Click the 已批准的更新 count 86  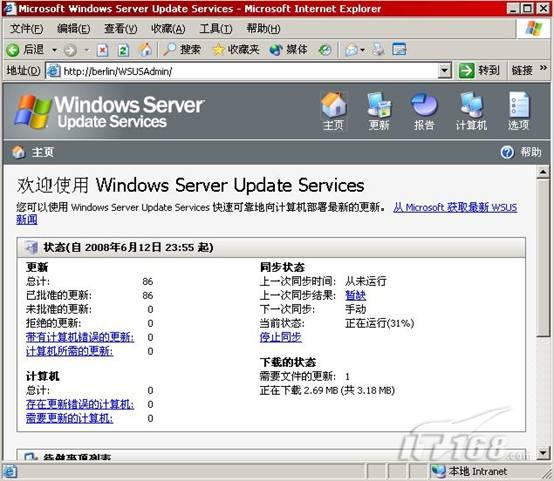click(148, 295)
